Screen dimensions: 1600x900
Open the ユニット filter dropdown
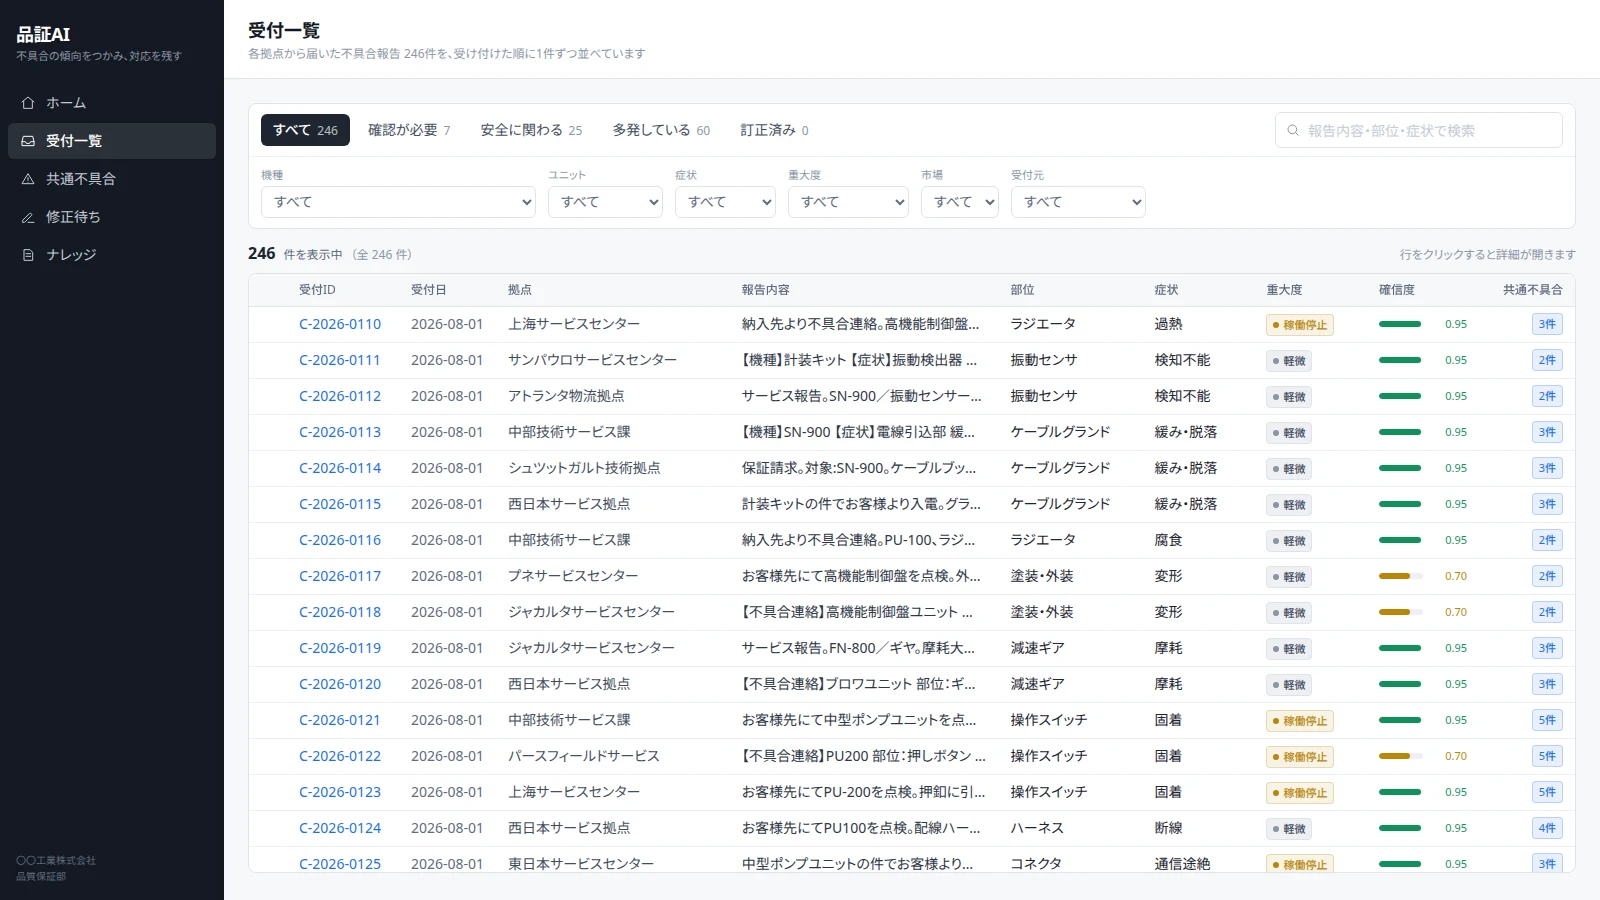point(605,202)
